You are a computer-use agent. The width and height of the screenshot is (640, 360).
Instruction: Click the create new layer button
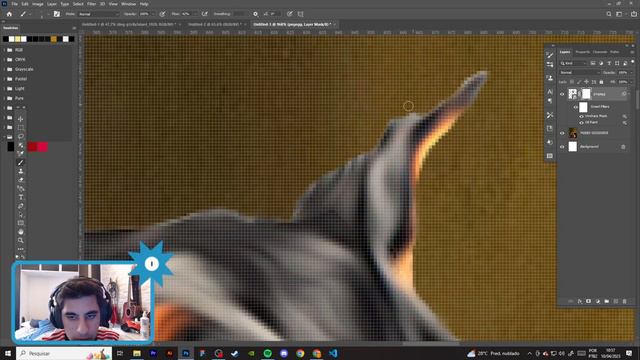coord(616,301)
